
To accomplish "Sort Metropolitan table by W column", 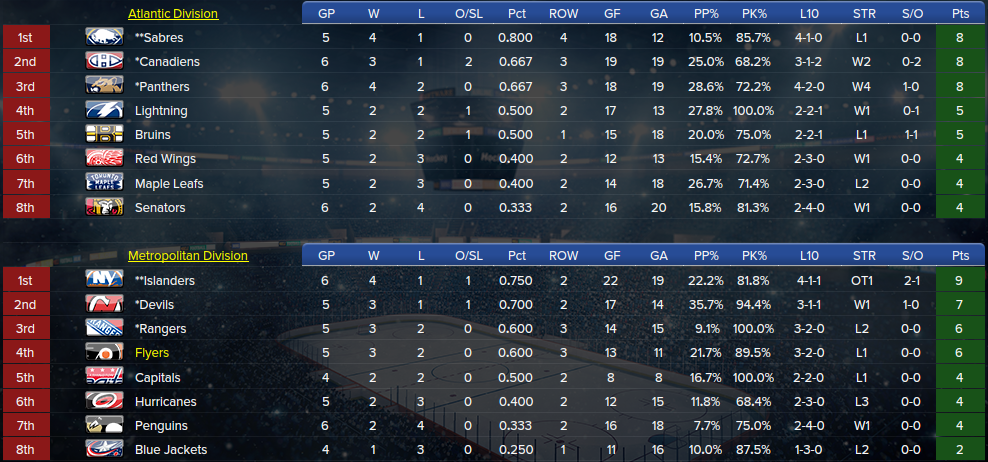I will [373, 256].
